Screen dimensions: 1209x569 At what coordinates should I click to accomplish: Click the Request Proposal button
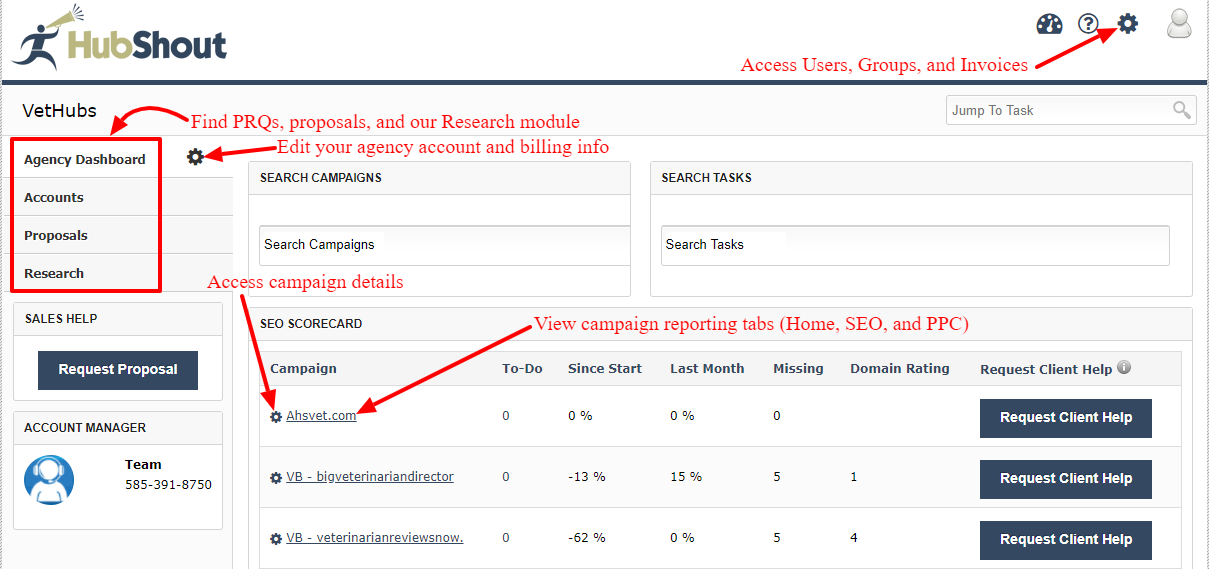pyautogui.click(x=118, y=370)
